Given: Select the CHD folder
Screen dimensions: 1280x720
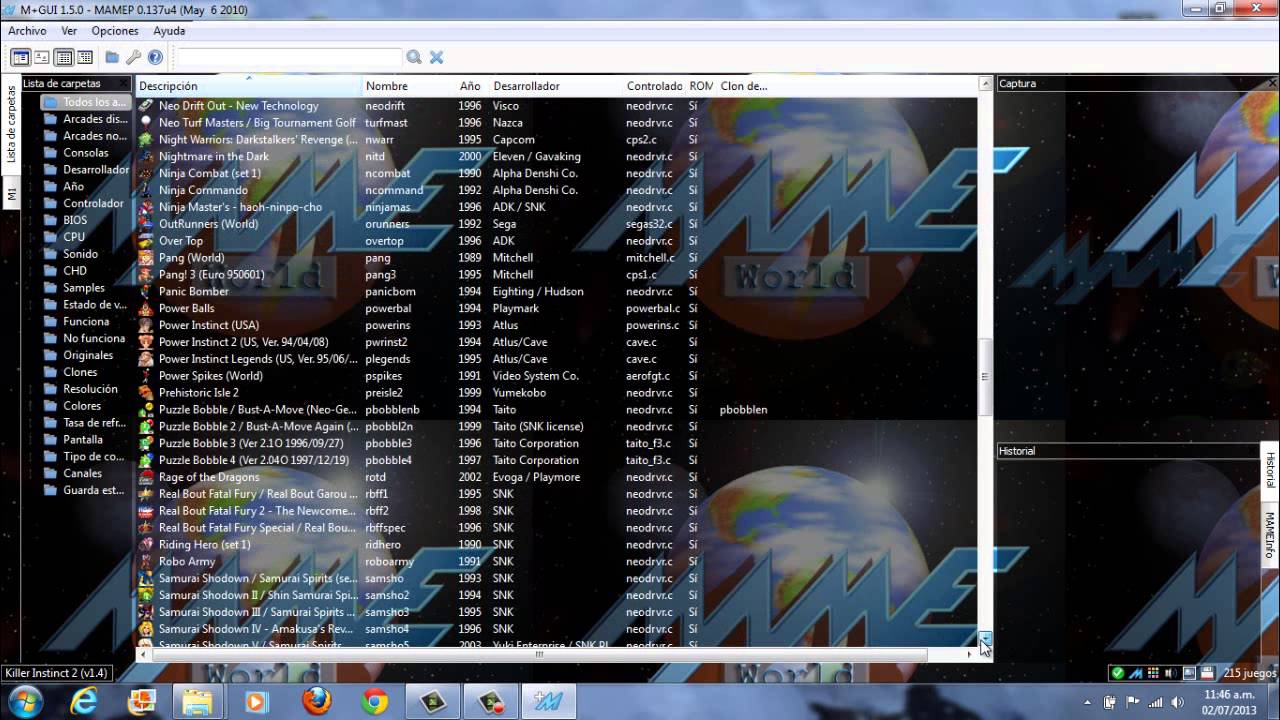Looking at the screenshot, I should (x=65, y=271).
